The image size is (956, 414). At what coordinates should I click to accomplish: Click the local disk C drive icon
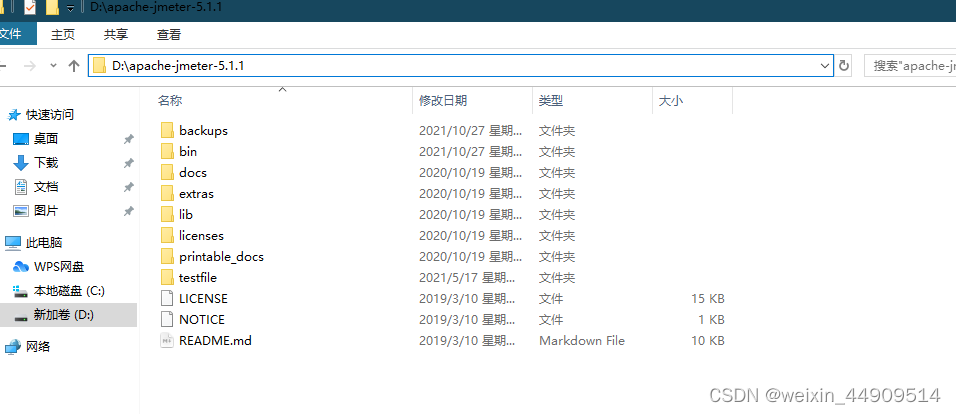pyautogui.click(x=21, y=291)
